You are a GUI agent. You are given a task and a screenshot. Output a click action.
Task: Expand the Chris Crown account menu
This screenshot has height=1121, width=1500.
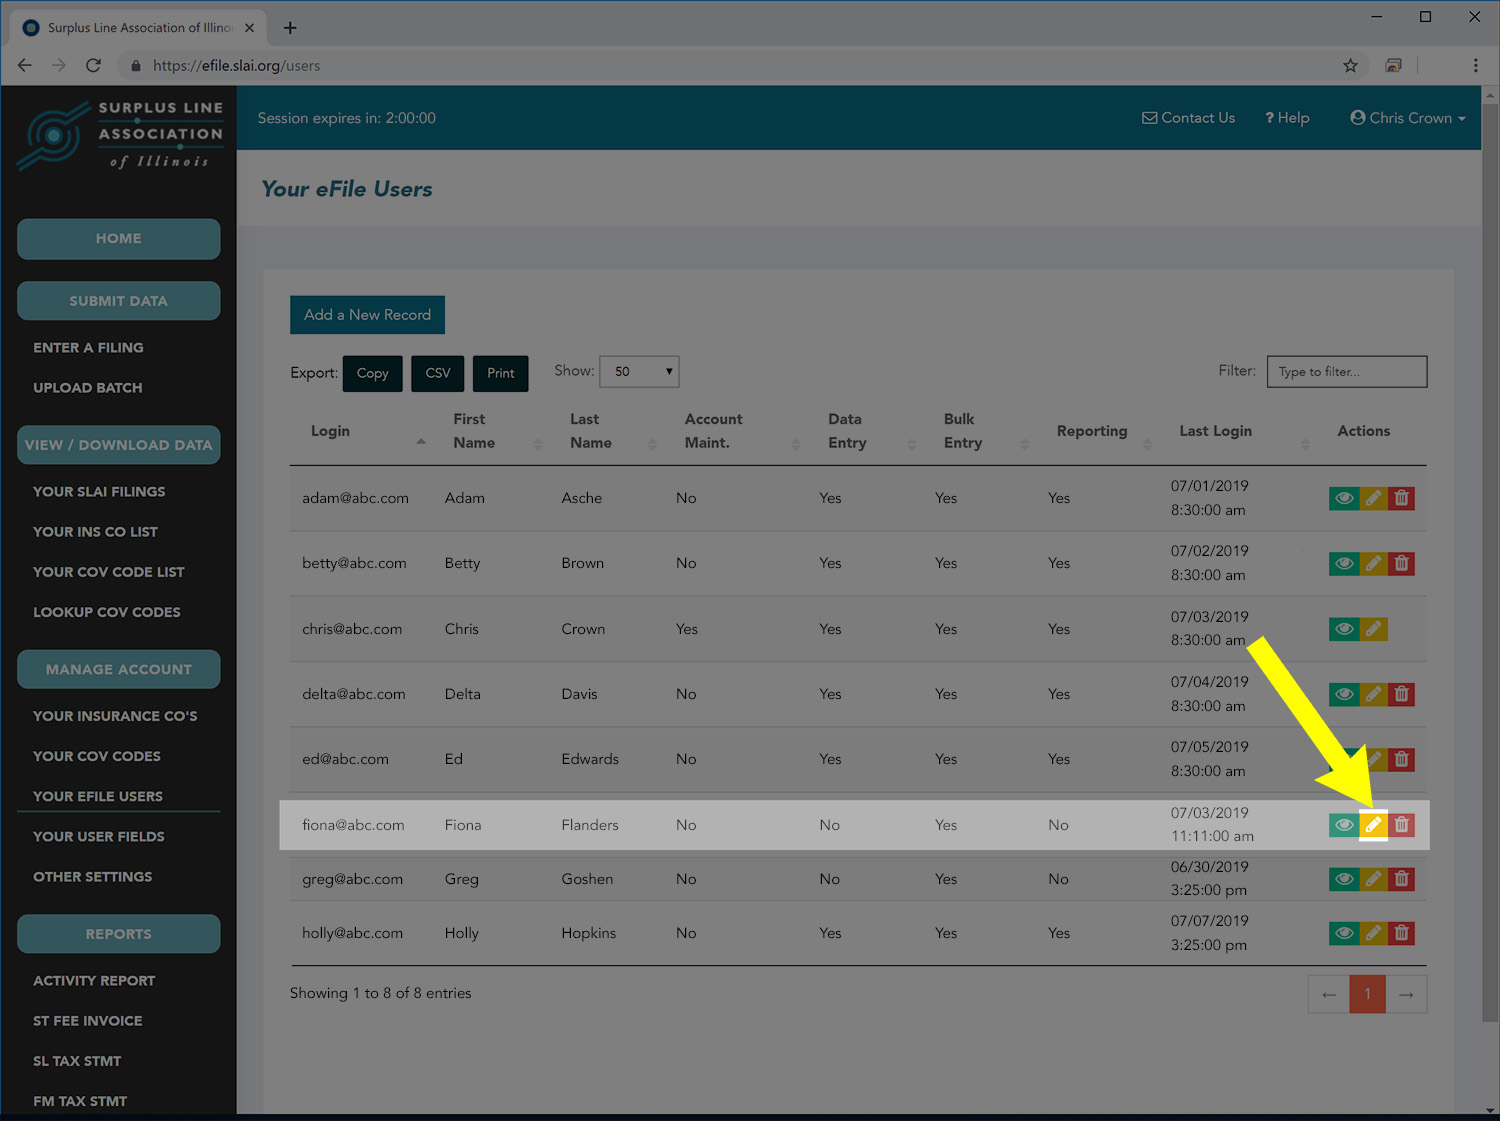click(x=1407, y=117)
